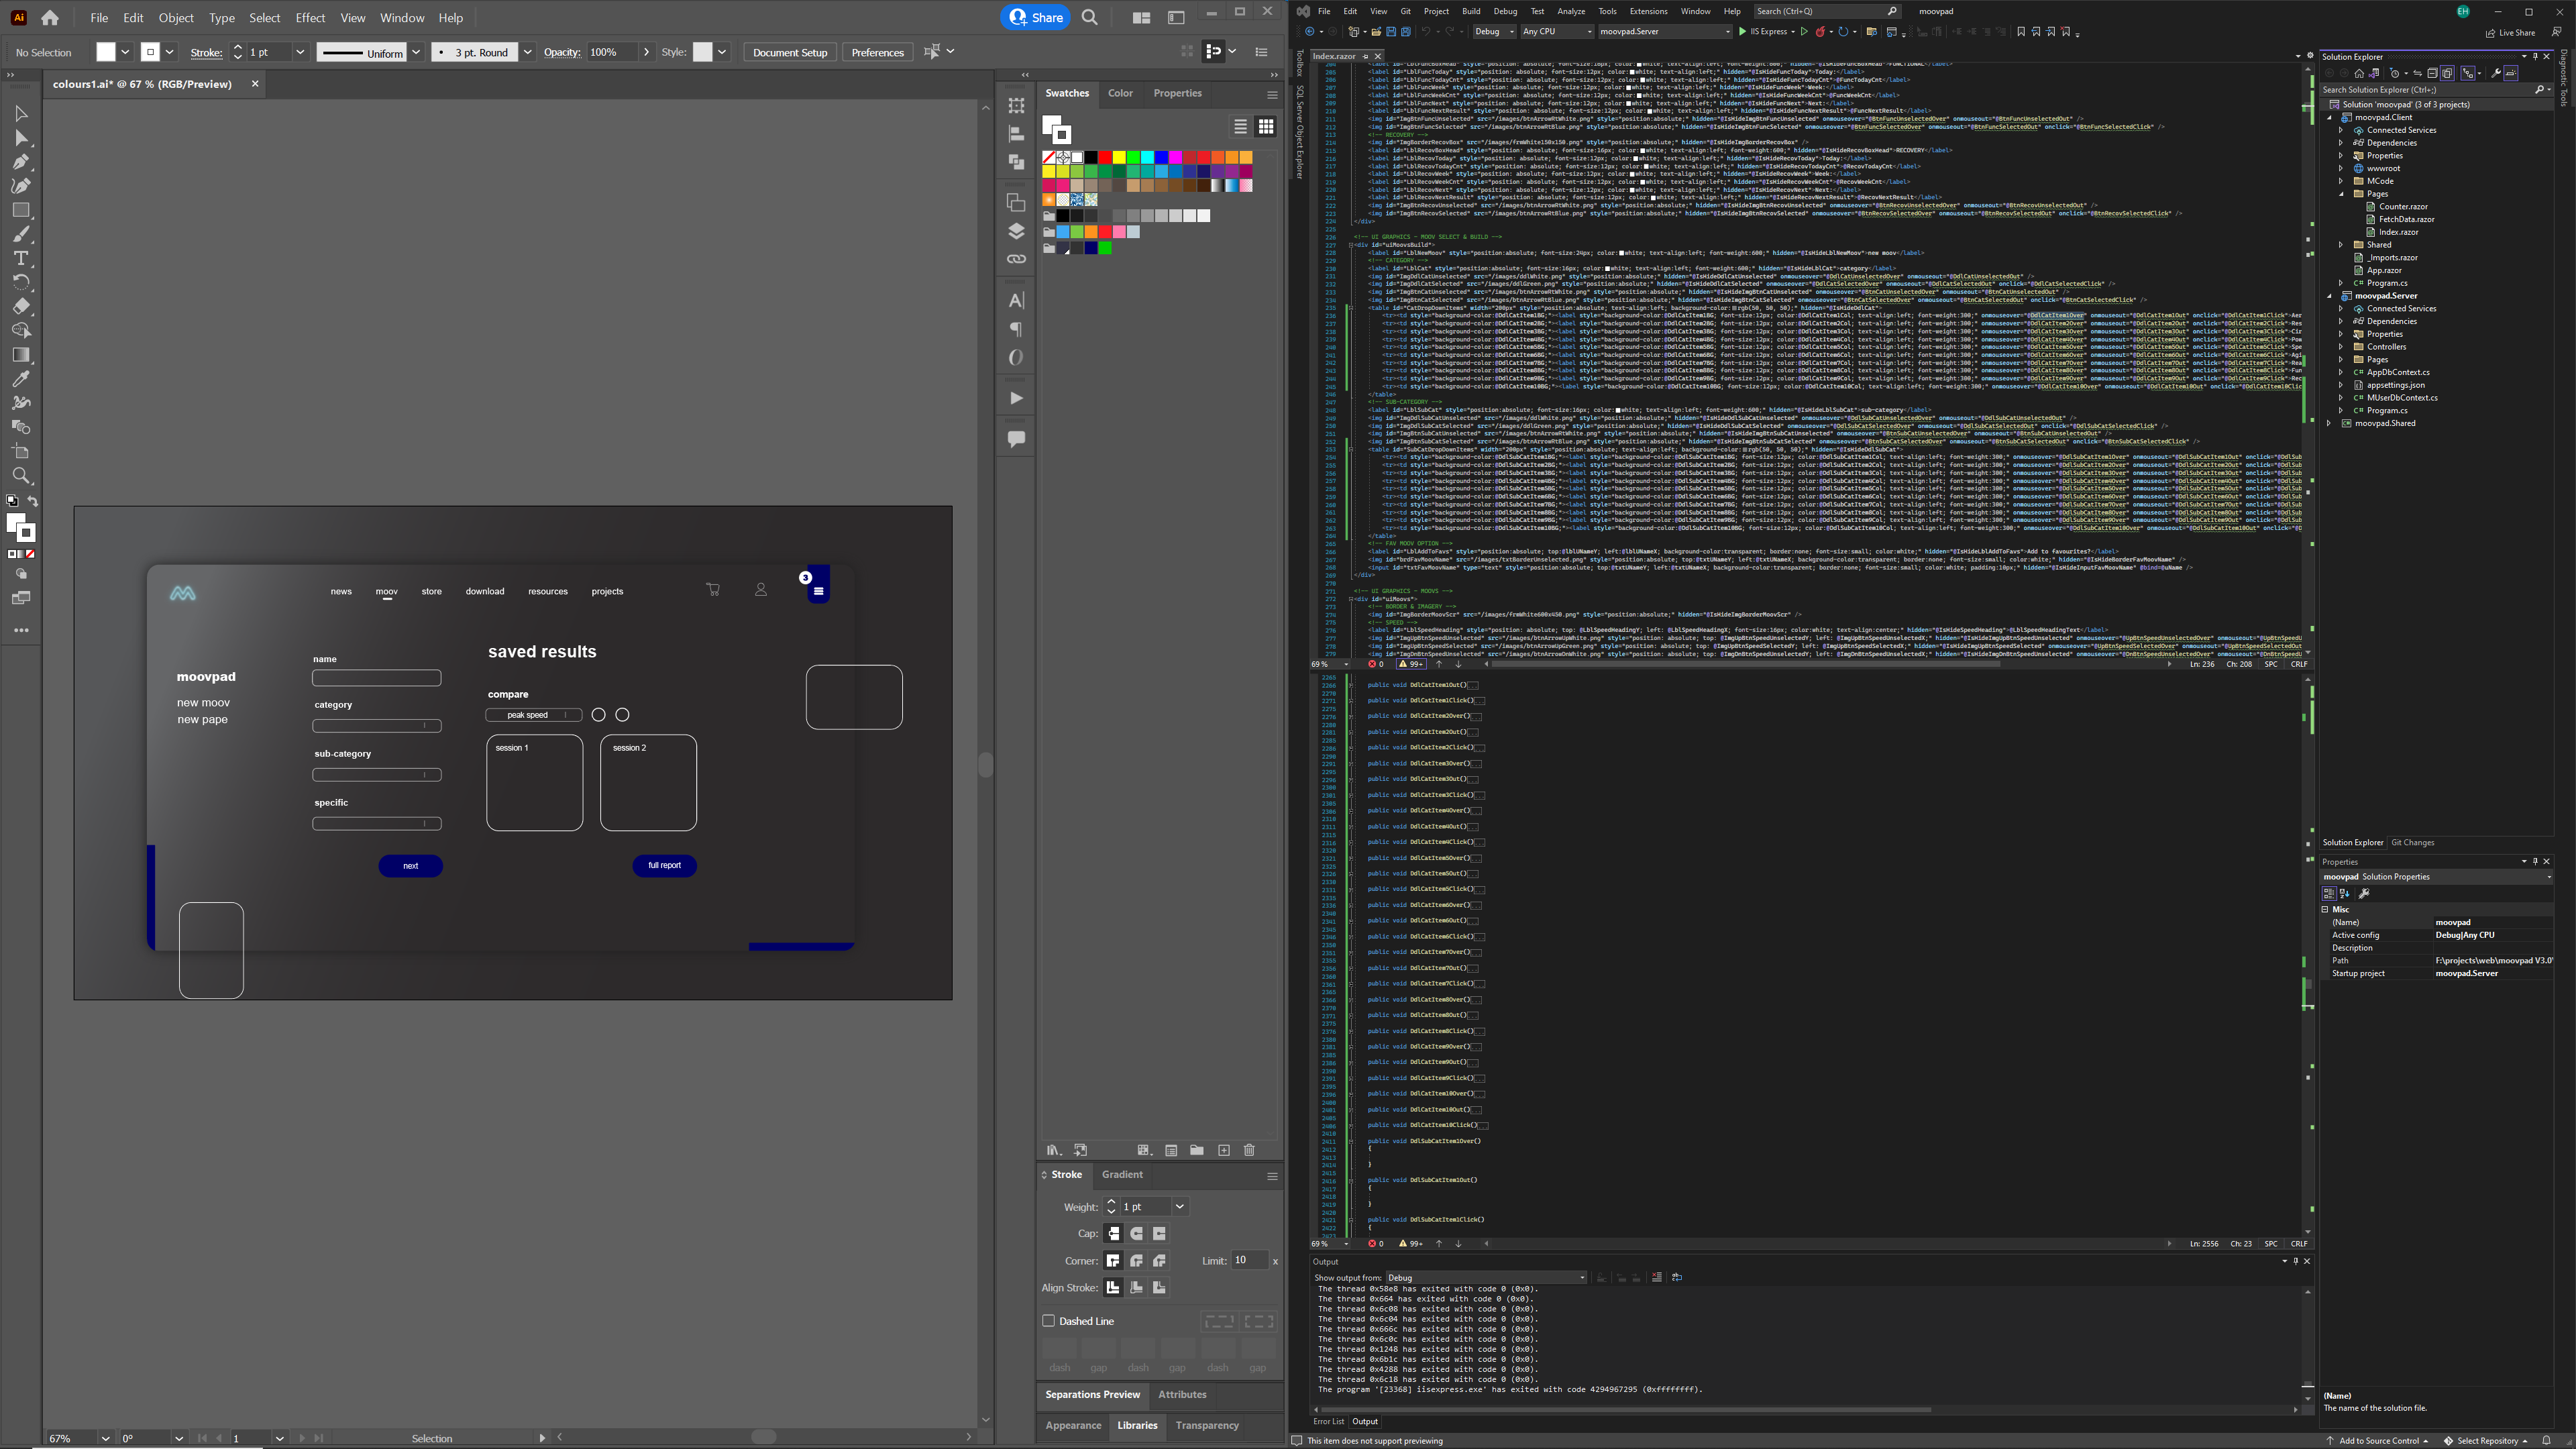Select the Projecting Cap stroke option

tap(1160, 1234)
